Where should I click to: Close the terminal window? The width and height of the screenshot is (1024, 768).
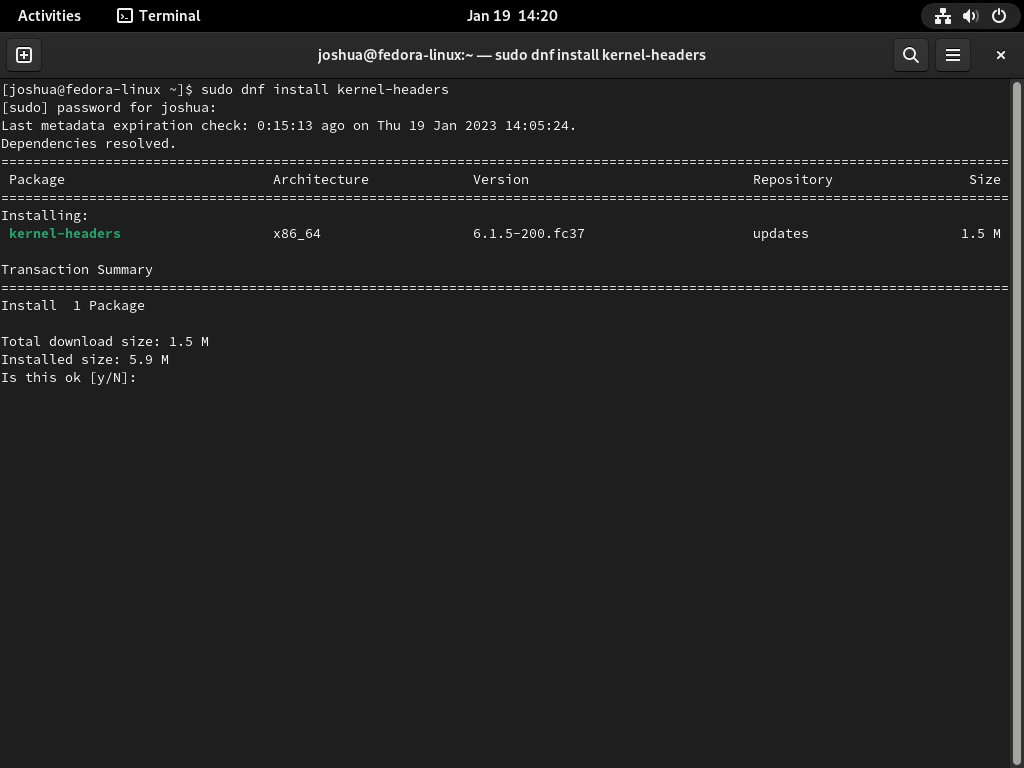pos(1000,55)
